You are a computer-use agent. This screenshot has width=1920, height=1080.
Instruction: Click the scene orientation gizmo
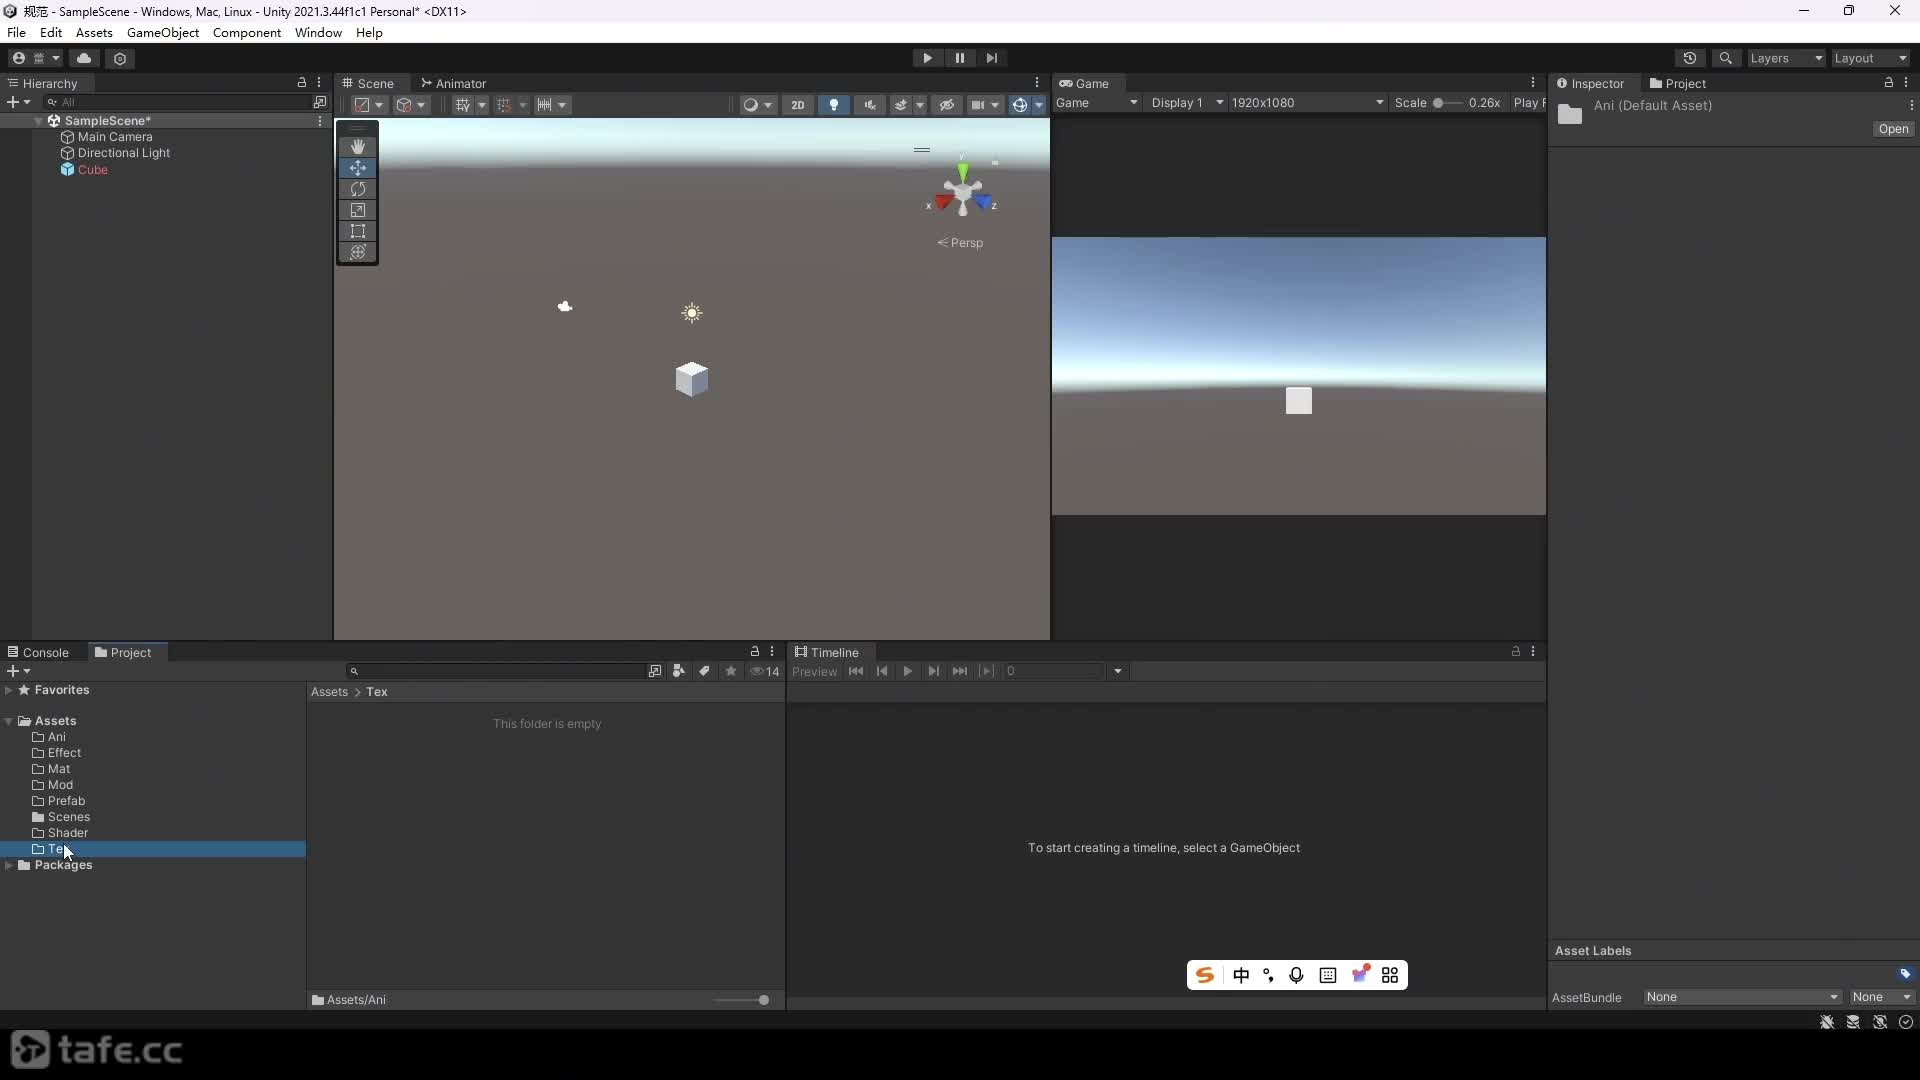click(x=962, y=192)
